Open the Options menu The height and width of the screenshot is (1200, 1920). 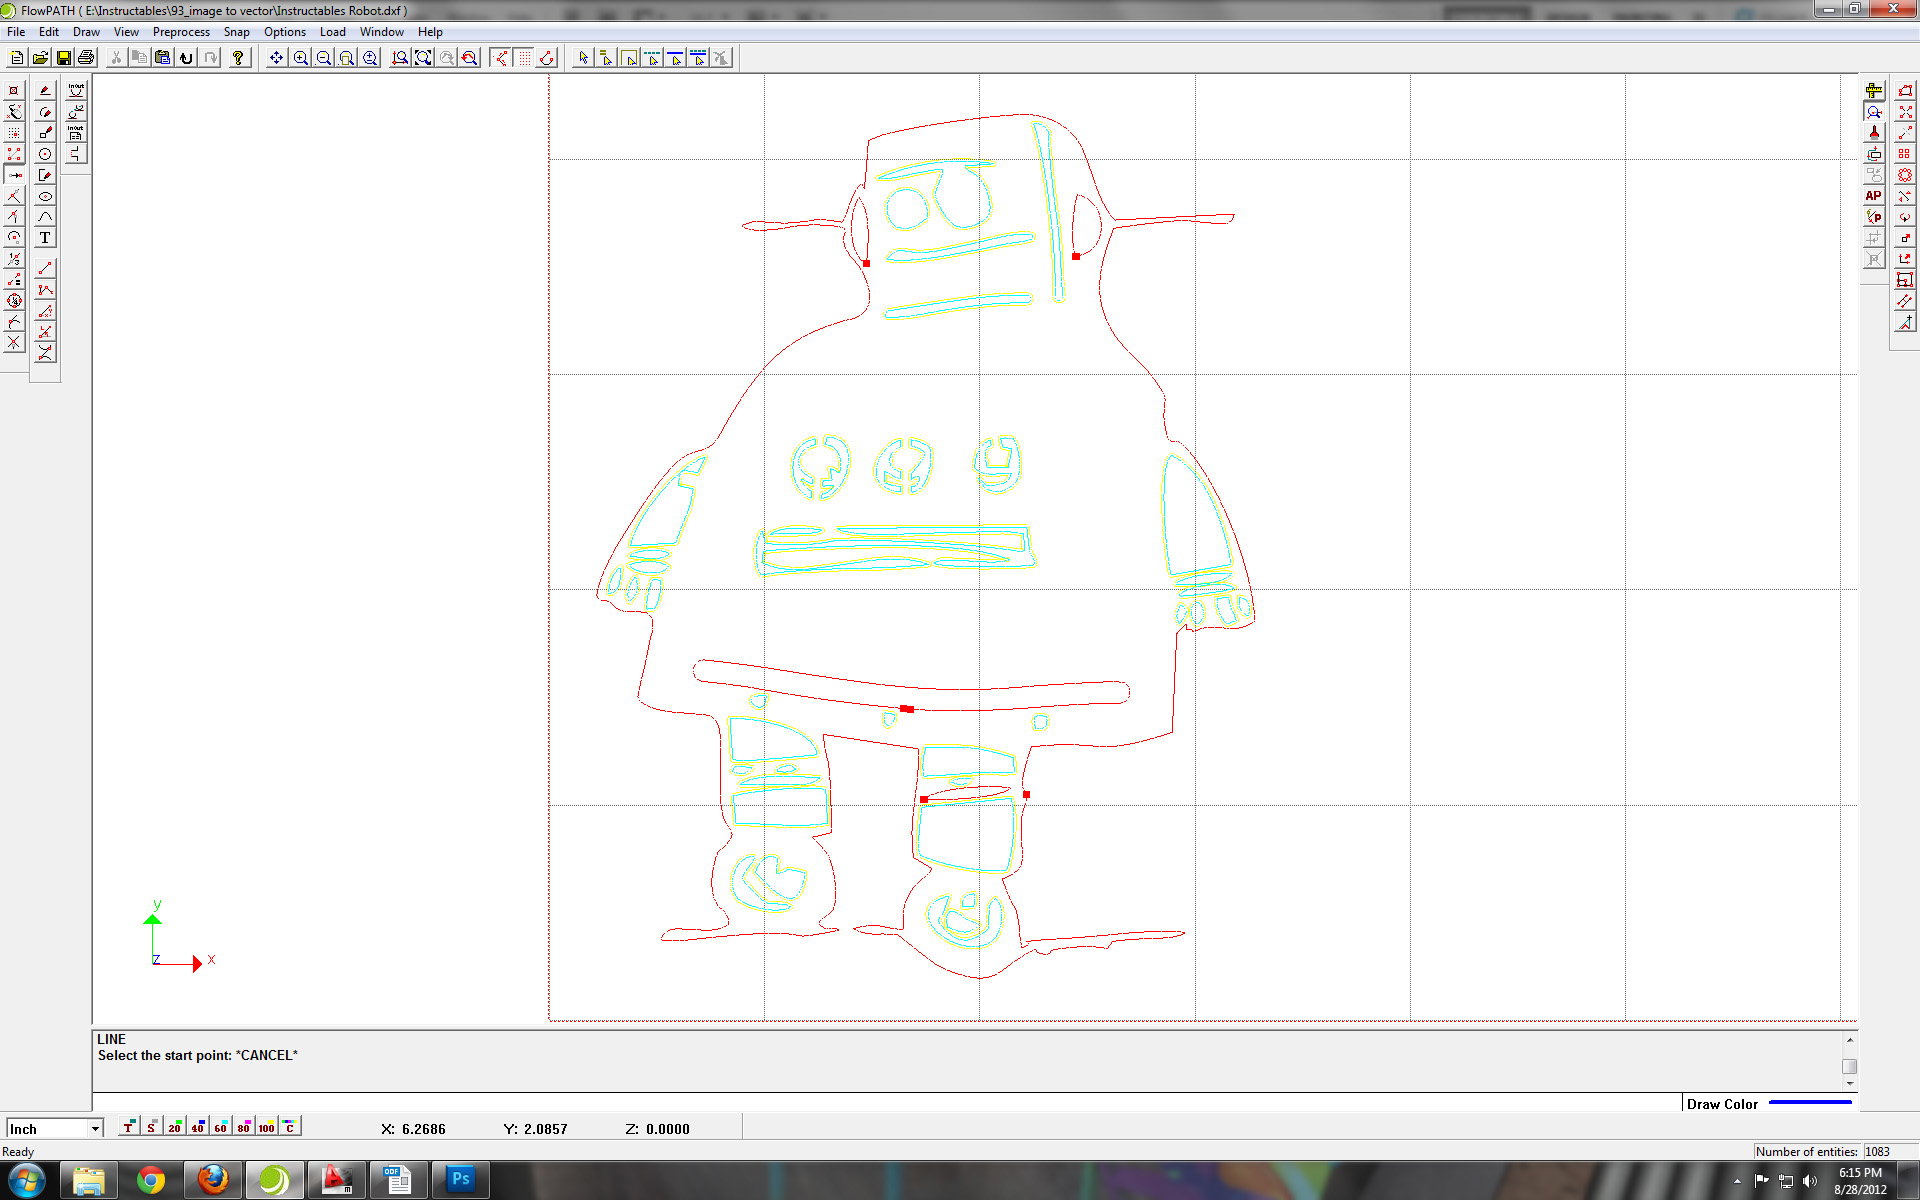(x=285, y=32)
